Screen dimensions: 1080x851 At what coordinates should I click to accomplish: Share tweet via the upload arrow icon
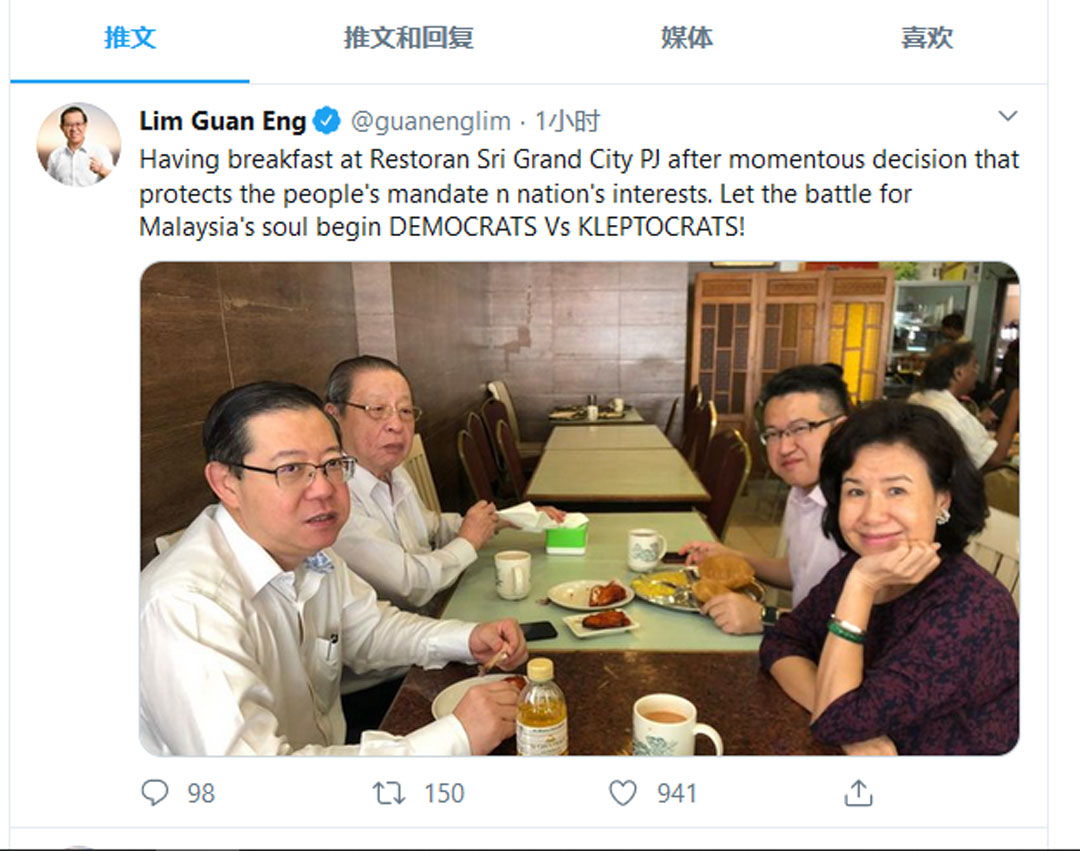click(858, 793)
